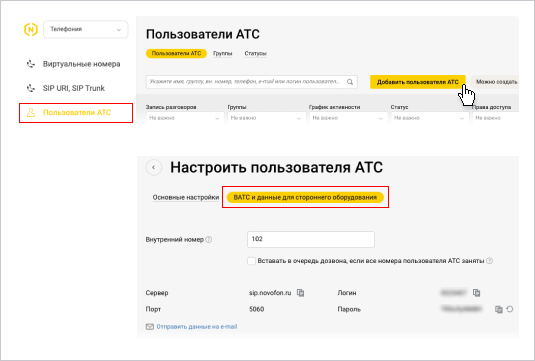Click the port value 5060
535x361 pixels.
257,309
